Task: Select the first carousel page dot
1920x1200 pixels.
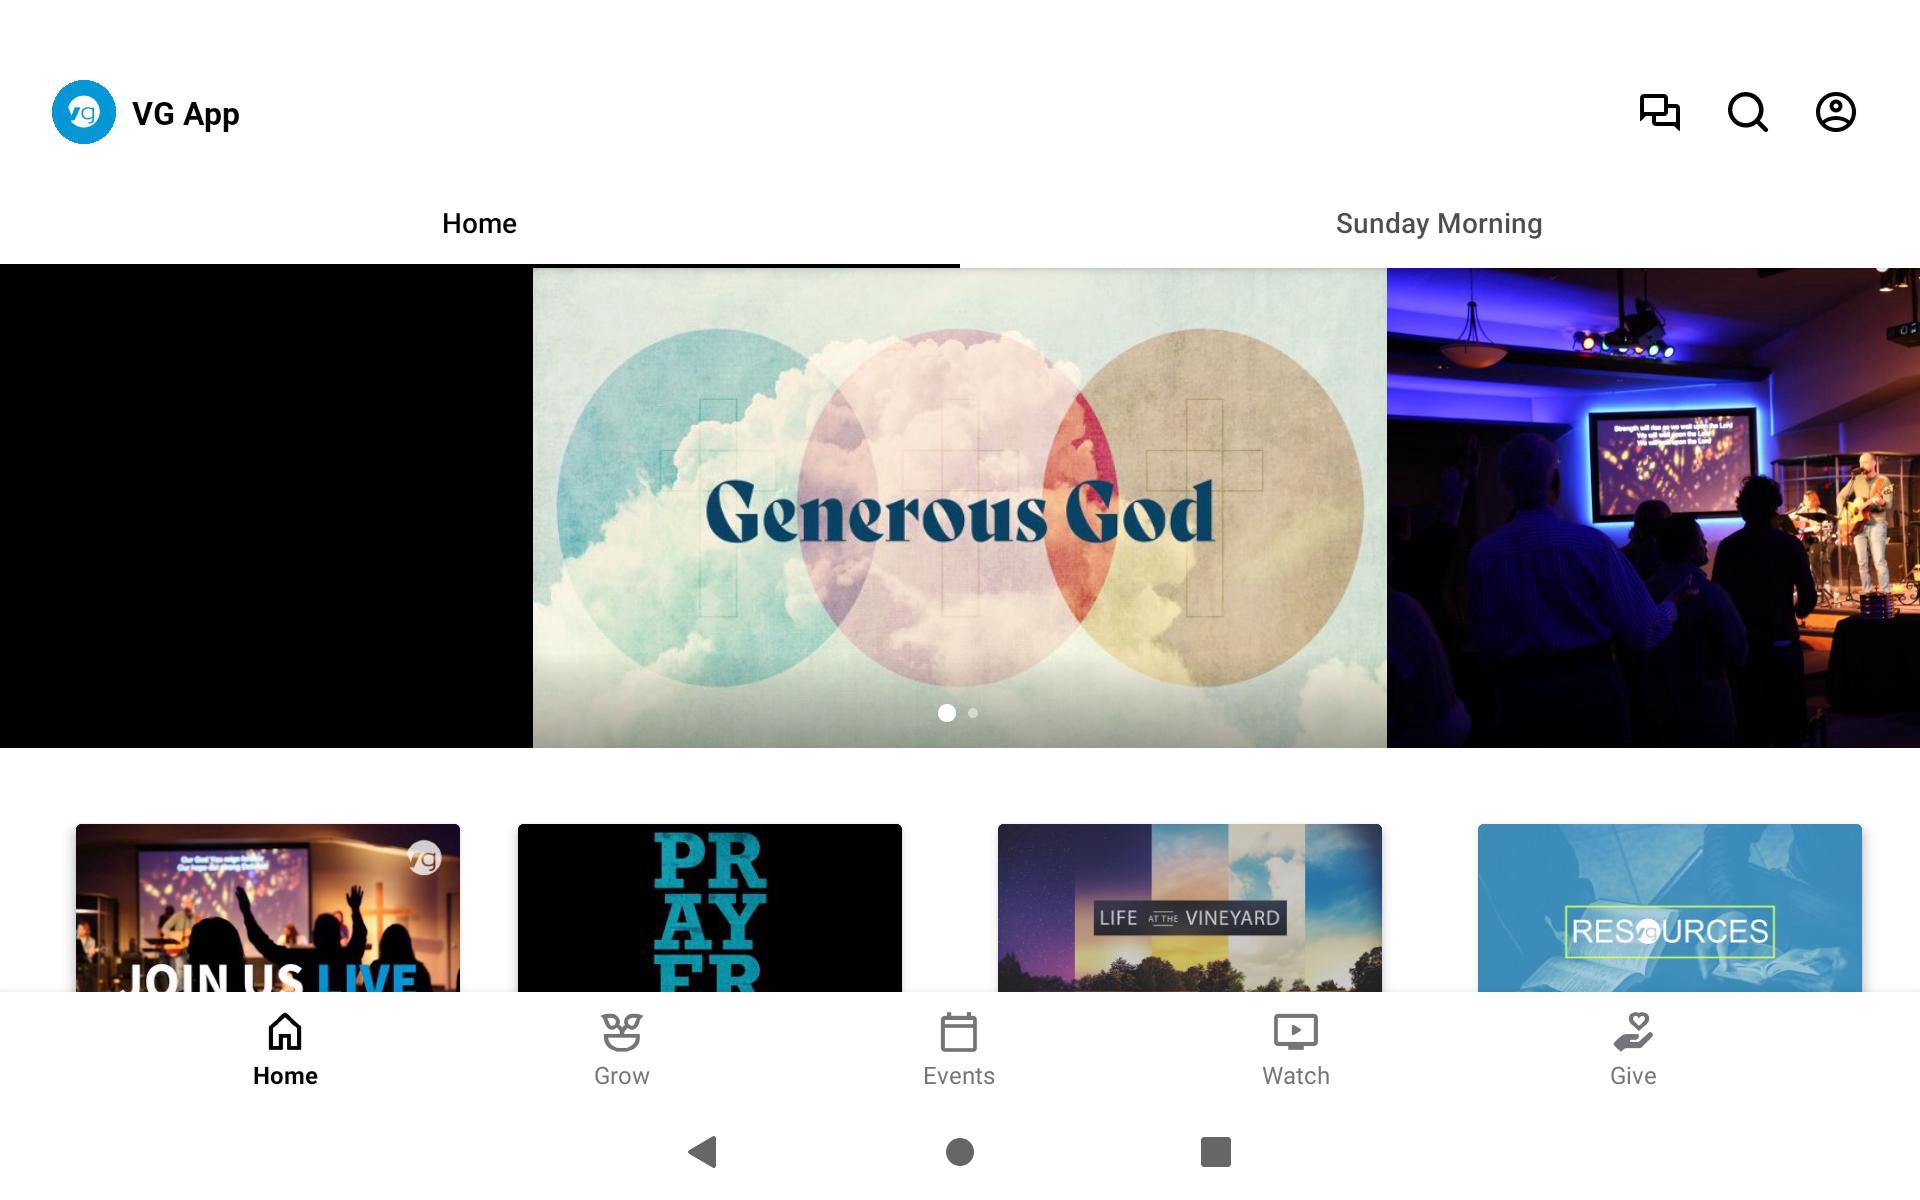Action: [946, 713]
